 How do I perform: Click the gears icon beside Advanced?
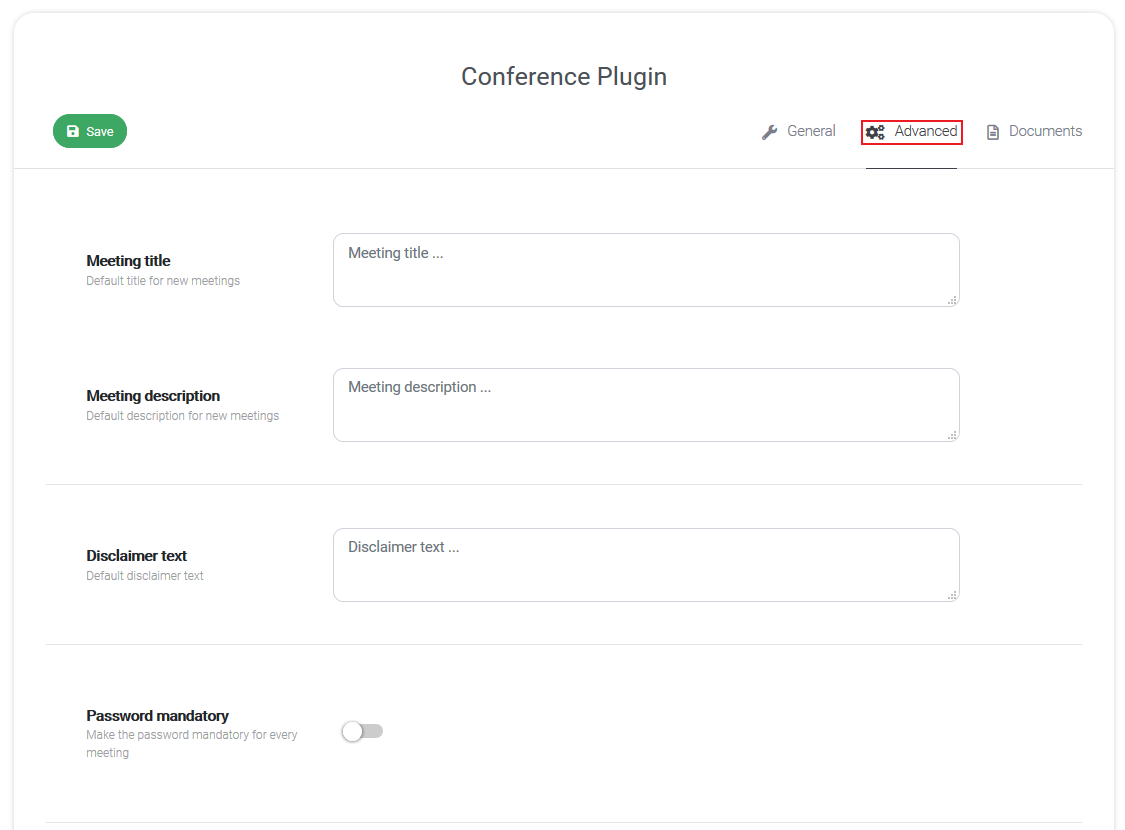pyautogui.click(x=875, y=132)
